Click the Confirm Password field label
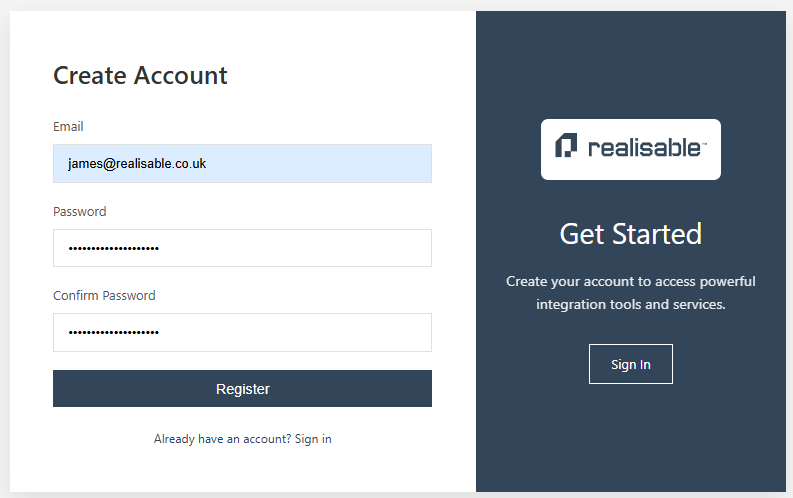Viewport: 793px width, 498px height. click(x=104, y=296)
